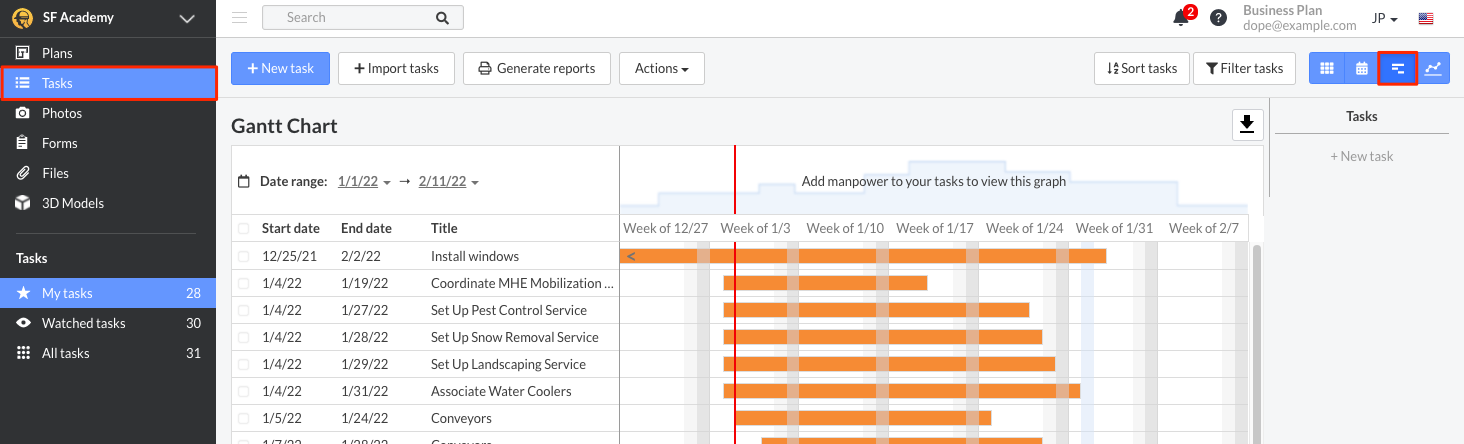
Task: Toggle the hamburger sidebar menu
Action: tap(239, 17)
